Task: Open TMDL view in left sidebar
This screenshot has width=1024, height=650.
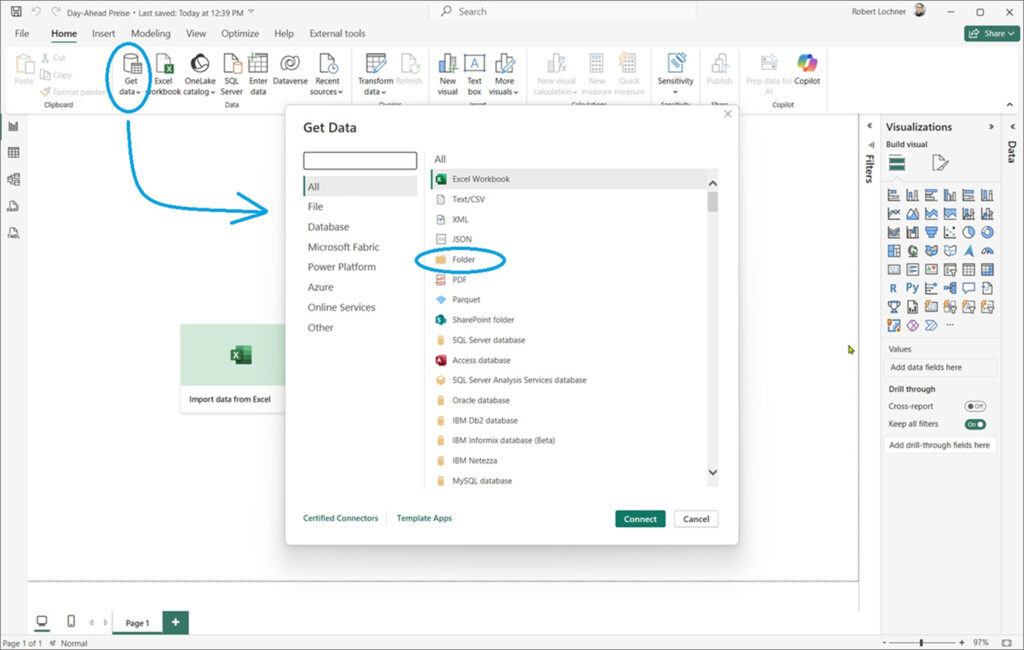Action: click(13, 233)
